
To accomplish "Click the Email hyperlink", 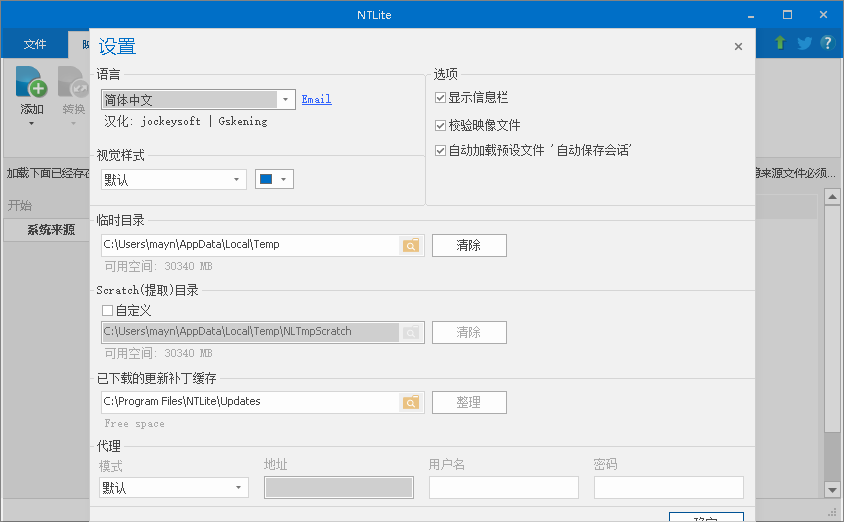I will coord(316,100).
